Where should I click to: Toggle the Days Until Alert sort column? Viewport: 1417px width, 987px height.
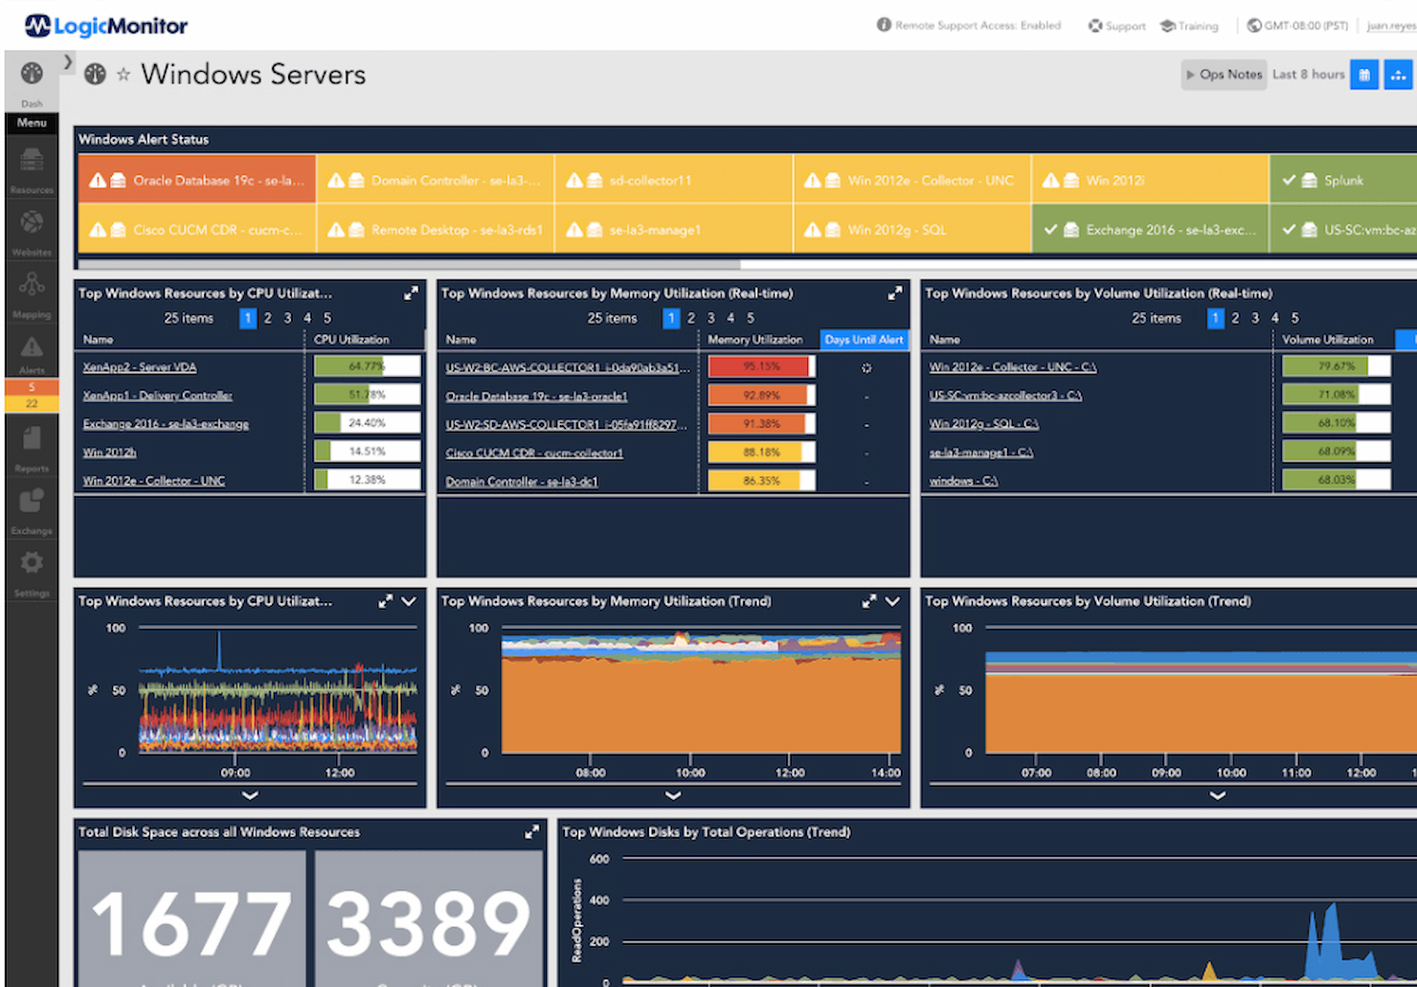tap(863, 339)
